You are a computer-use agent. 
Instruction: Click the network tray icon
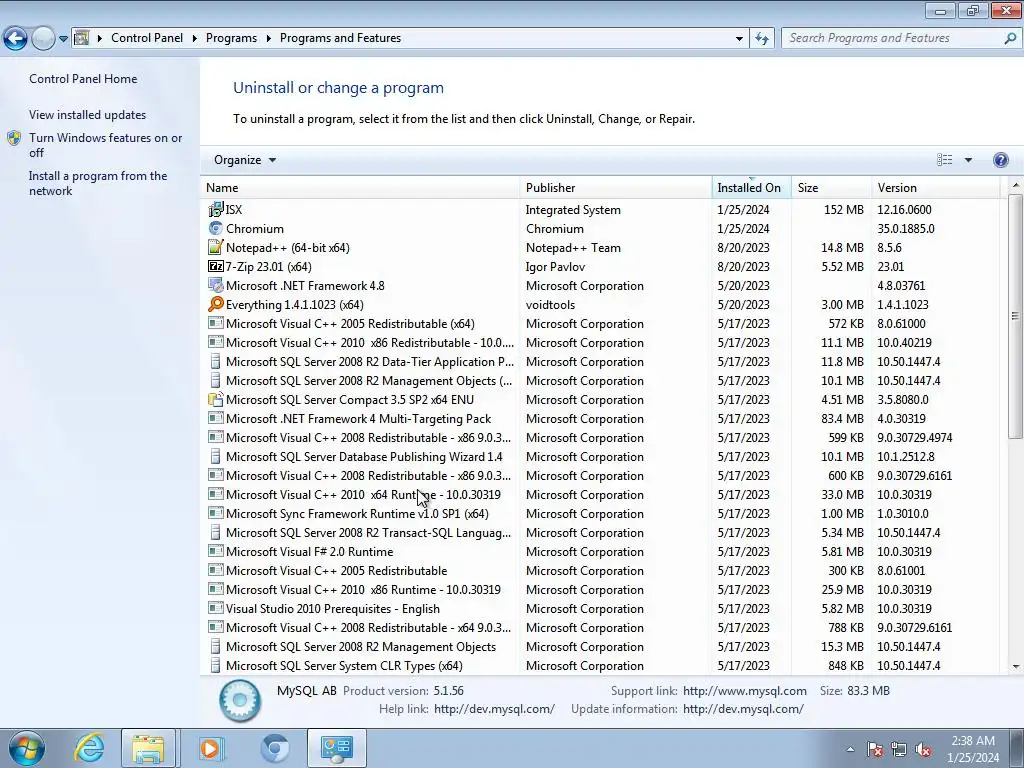point(899,749)
